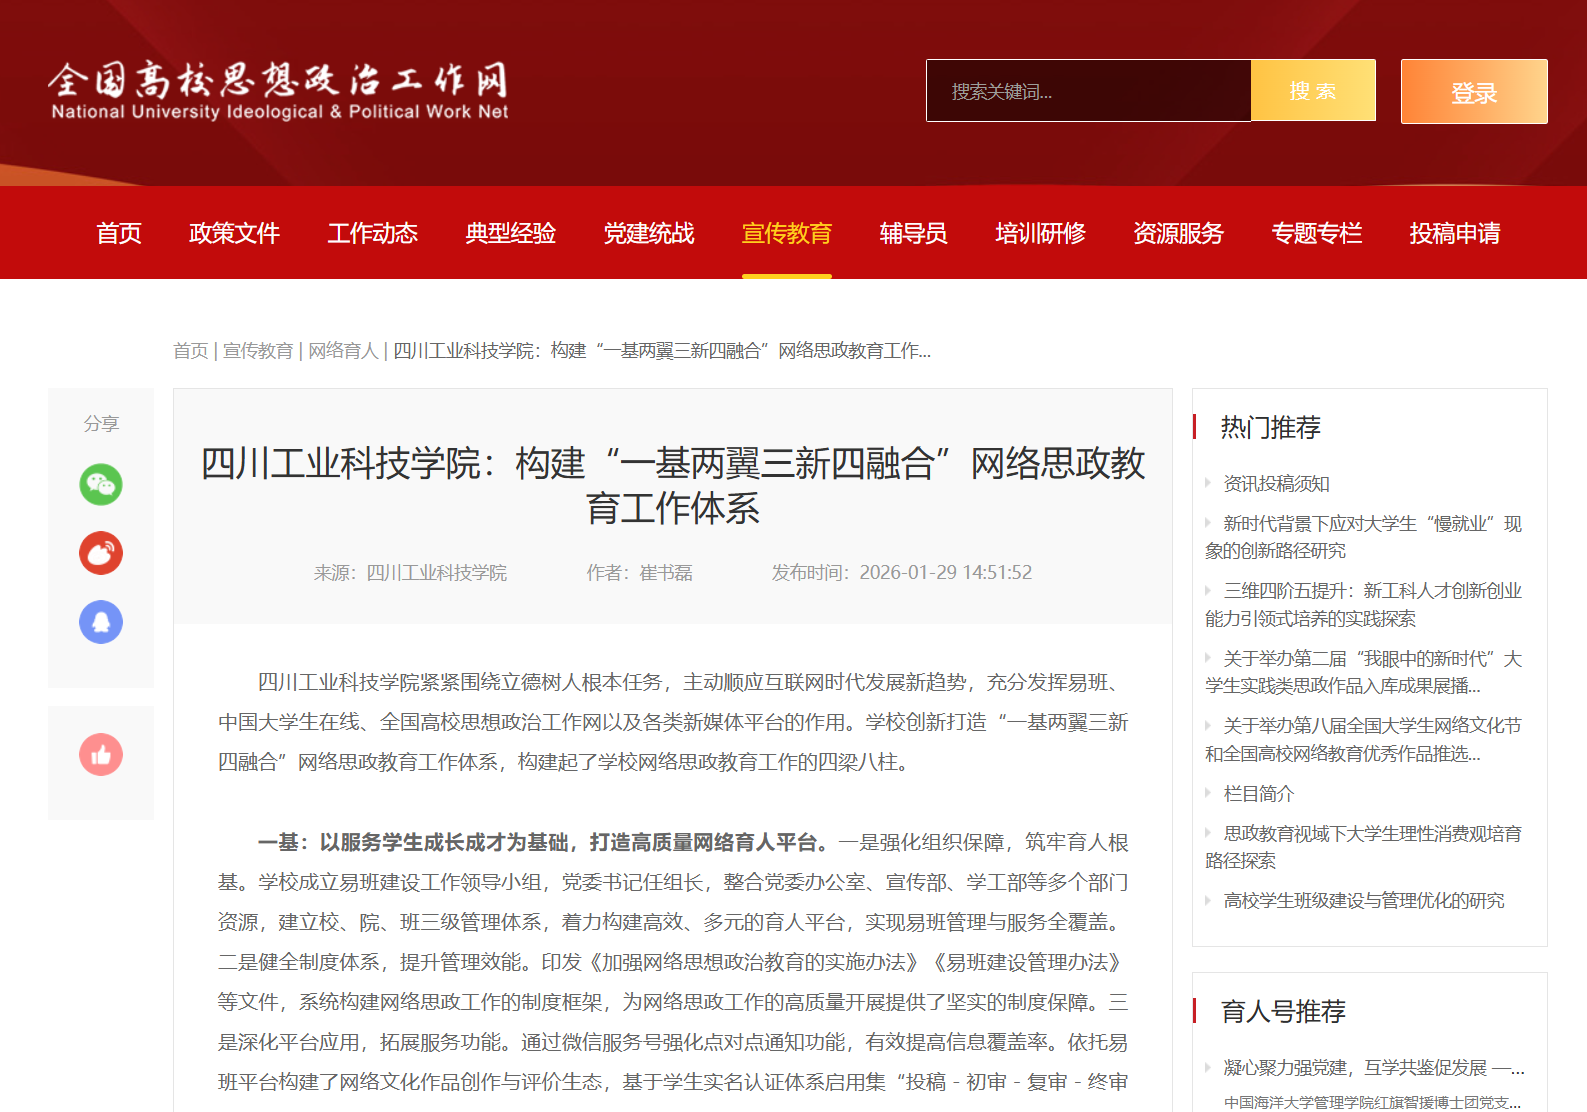Go to the 辅导员 navigation item
The width and height of the screenshot is (1587, 1112).
[913, 233]
